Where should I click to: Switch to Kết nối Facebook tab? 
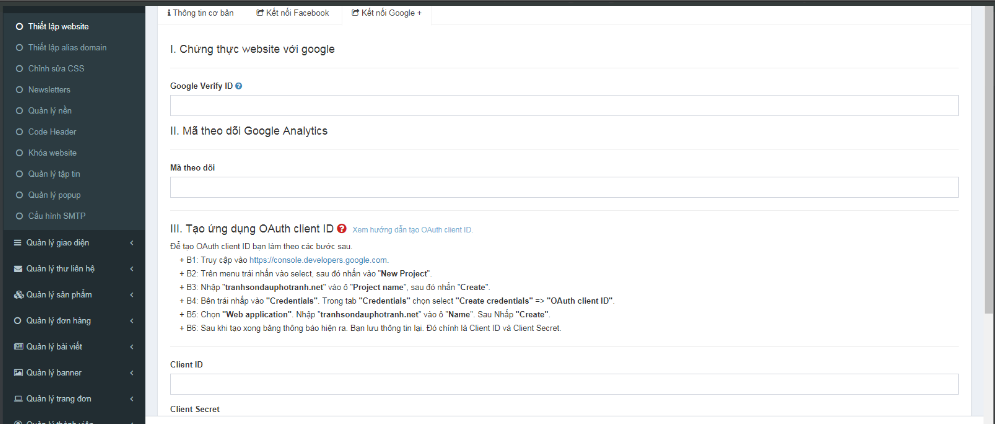[293, 13]
